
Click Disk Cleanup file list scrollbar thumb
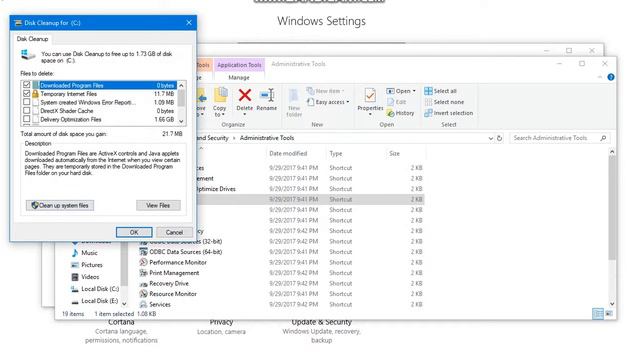click(x=181, y=98)
